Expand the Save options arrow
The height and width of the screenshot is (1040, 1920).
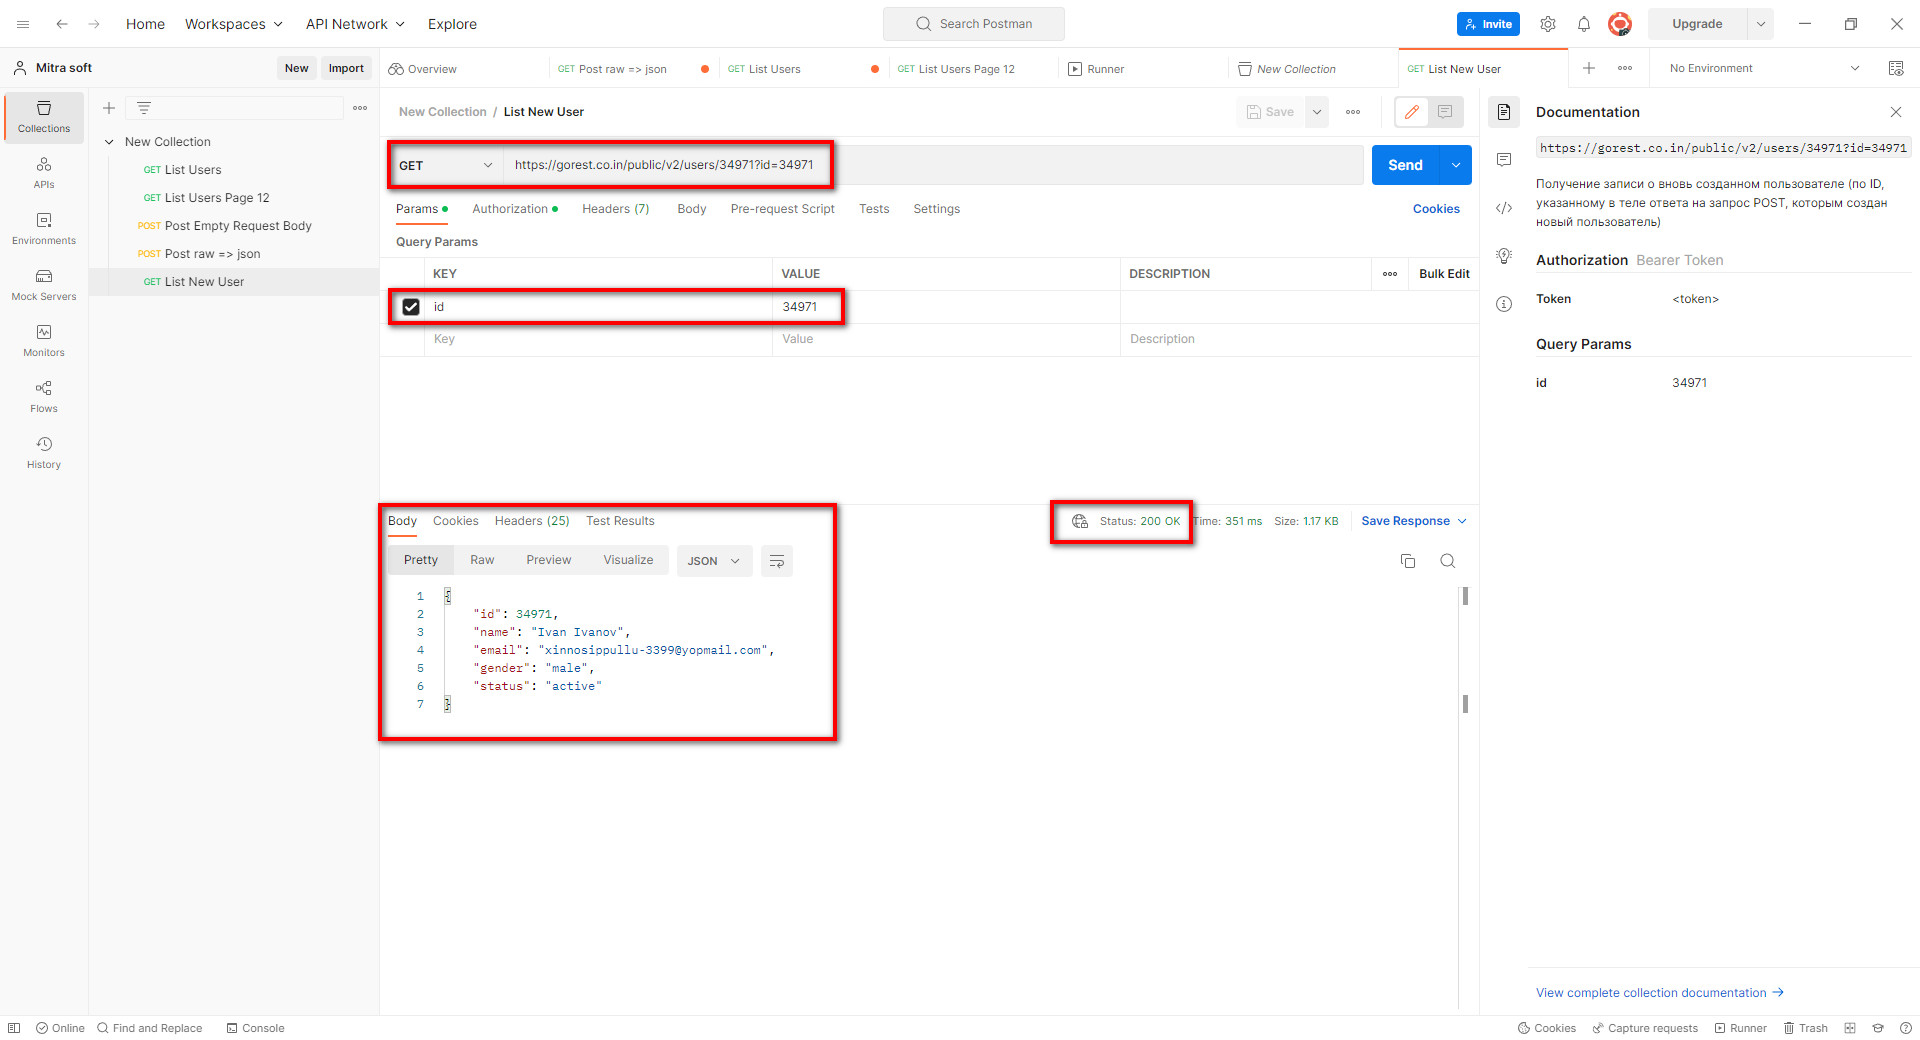[x=1317, y=112]
